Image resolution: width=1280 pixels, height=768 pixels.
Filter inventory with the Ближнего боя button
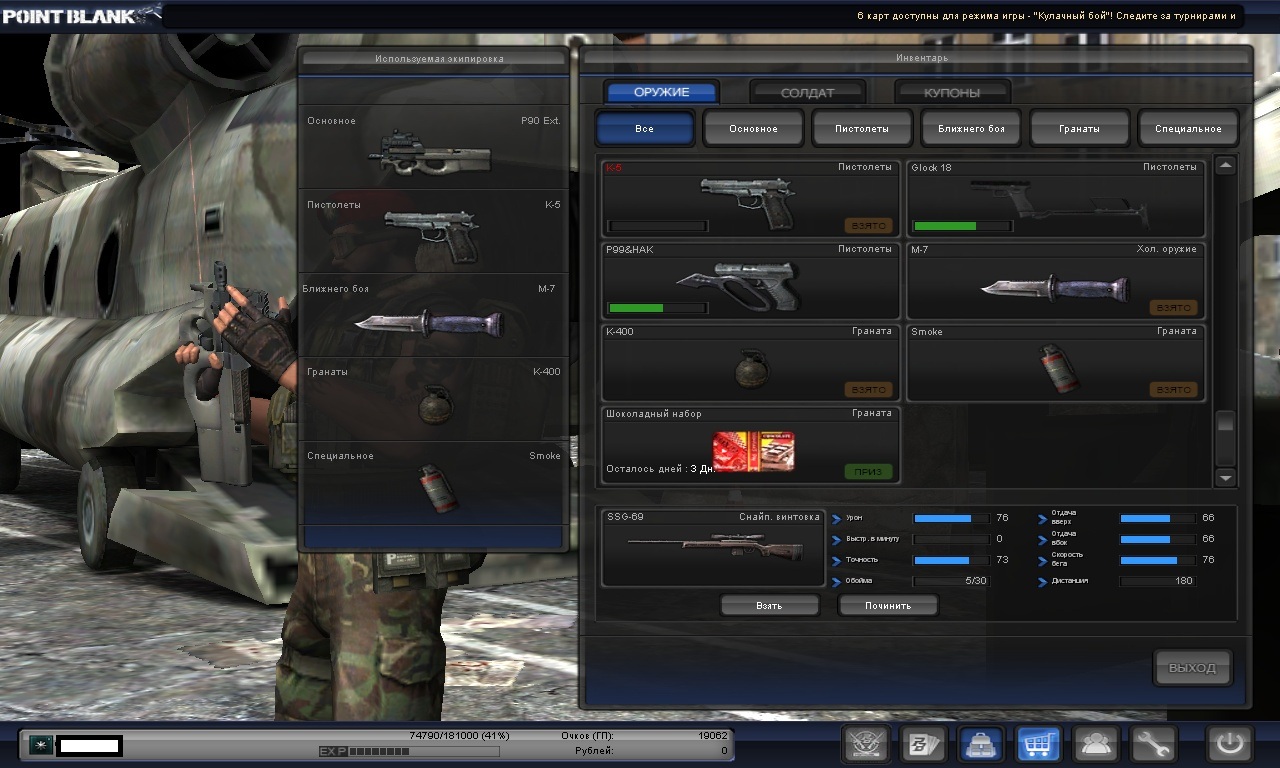[x=971, y=128]
